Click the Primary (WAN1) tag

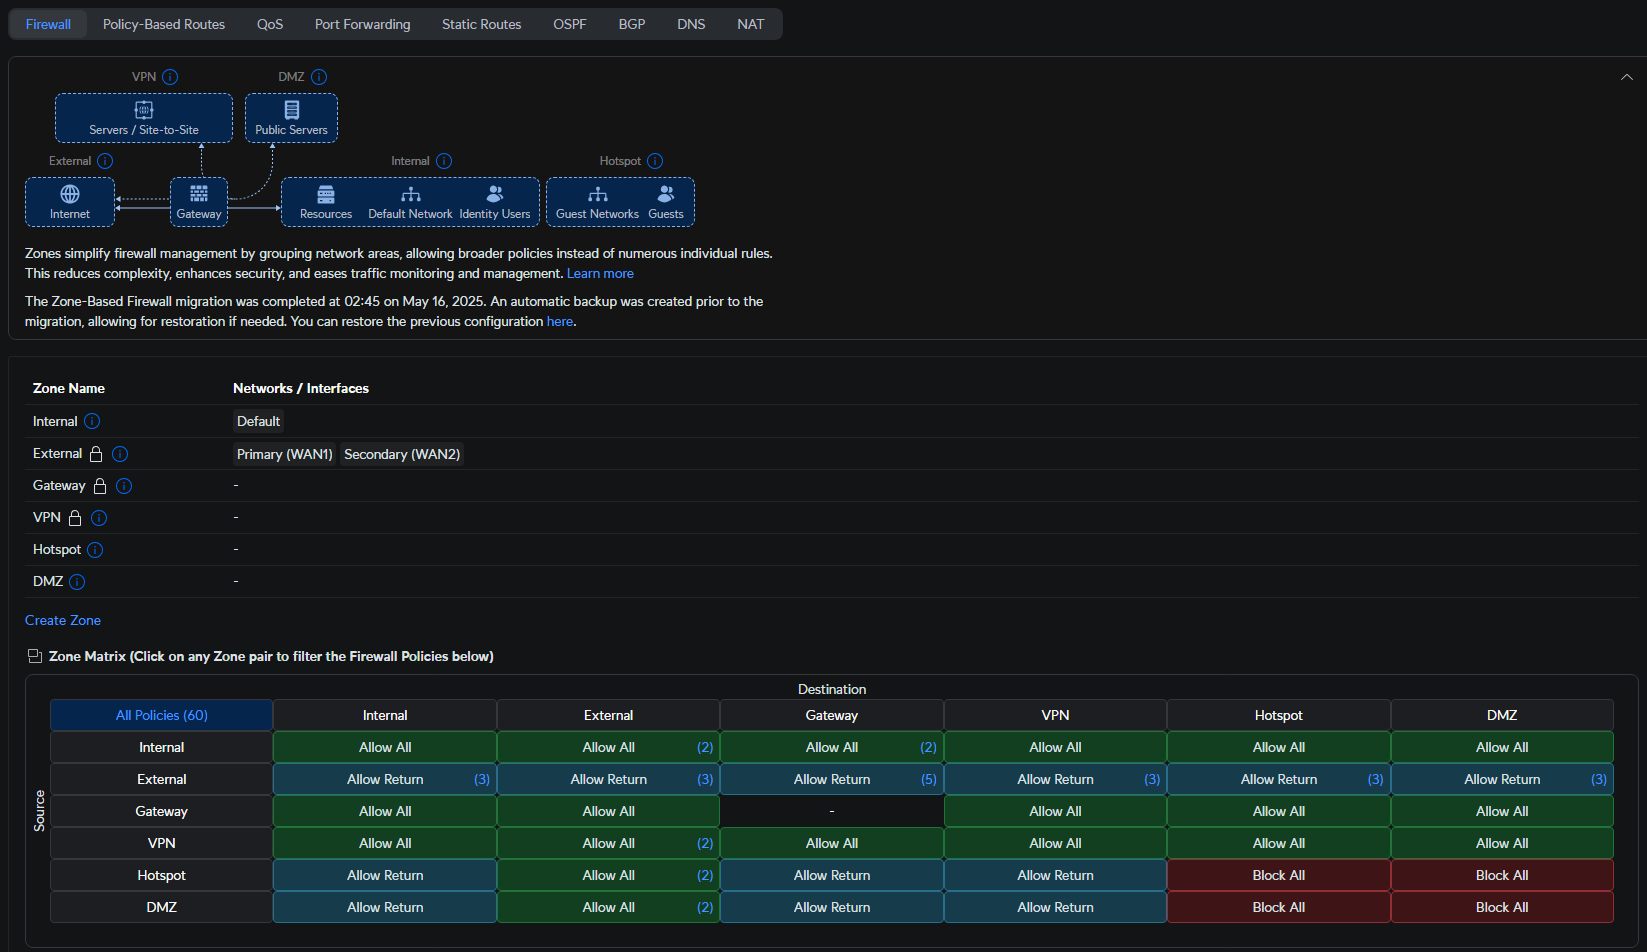[x=285, y=454]
